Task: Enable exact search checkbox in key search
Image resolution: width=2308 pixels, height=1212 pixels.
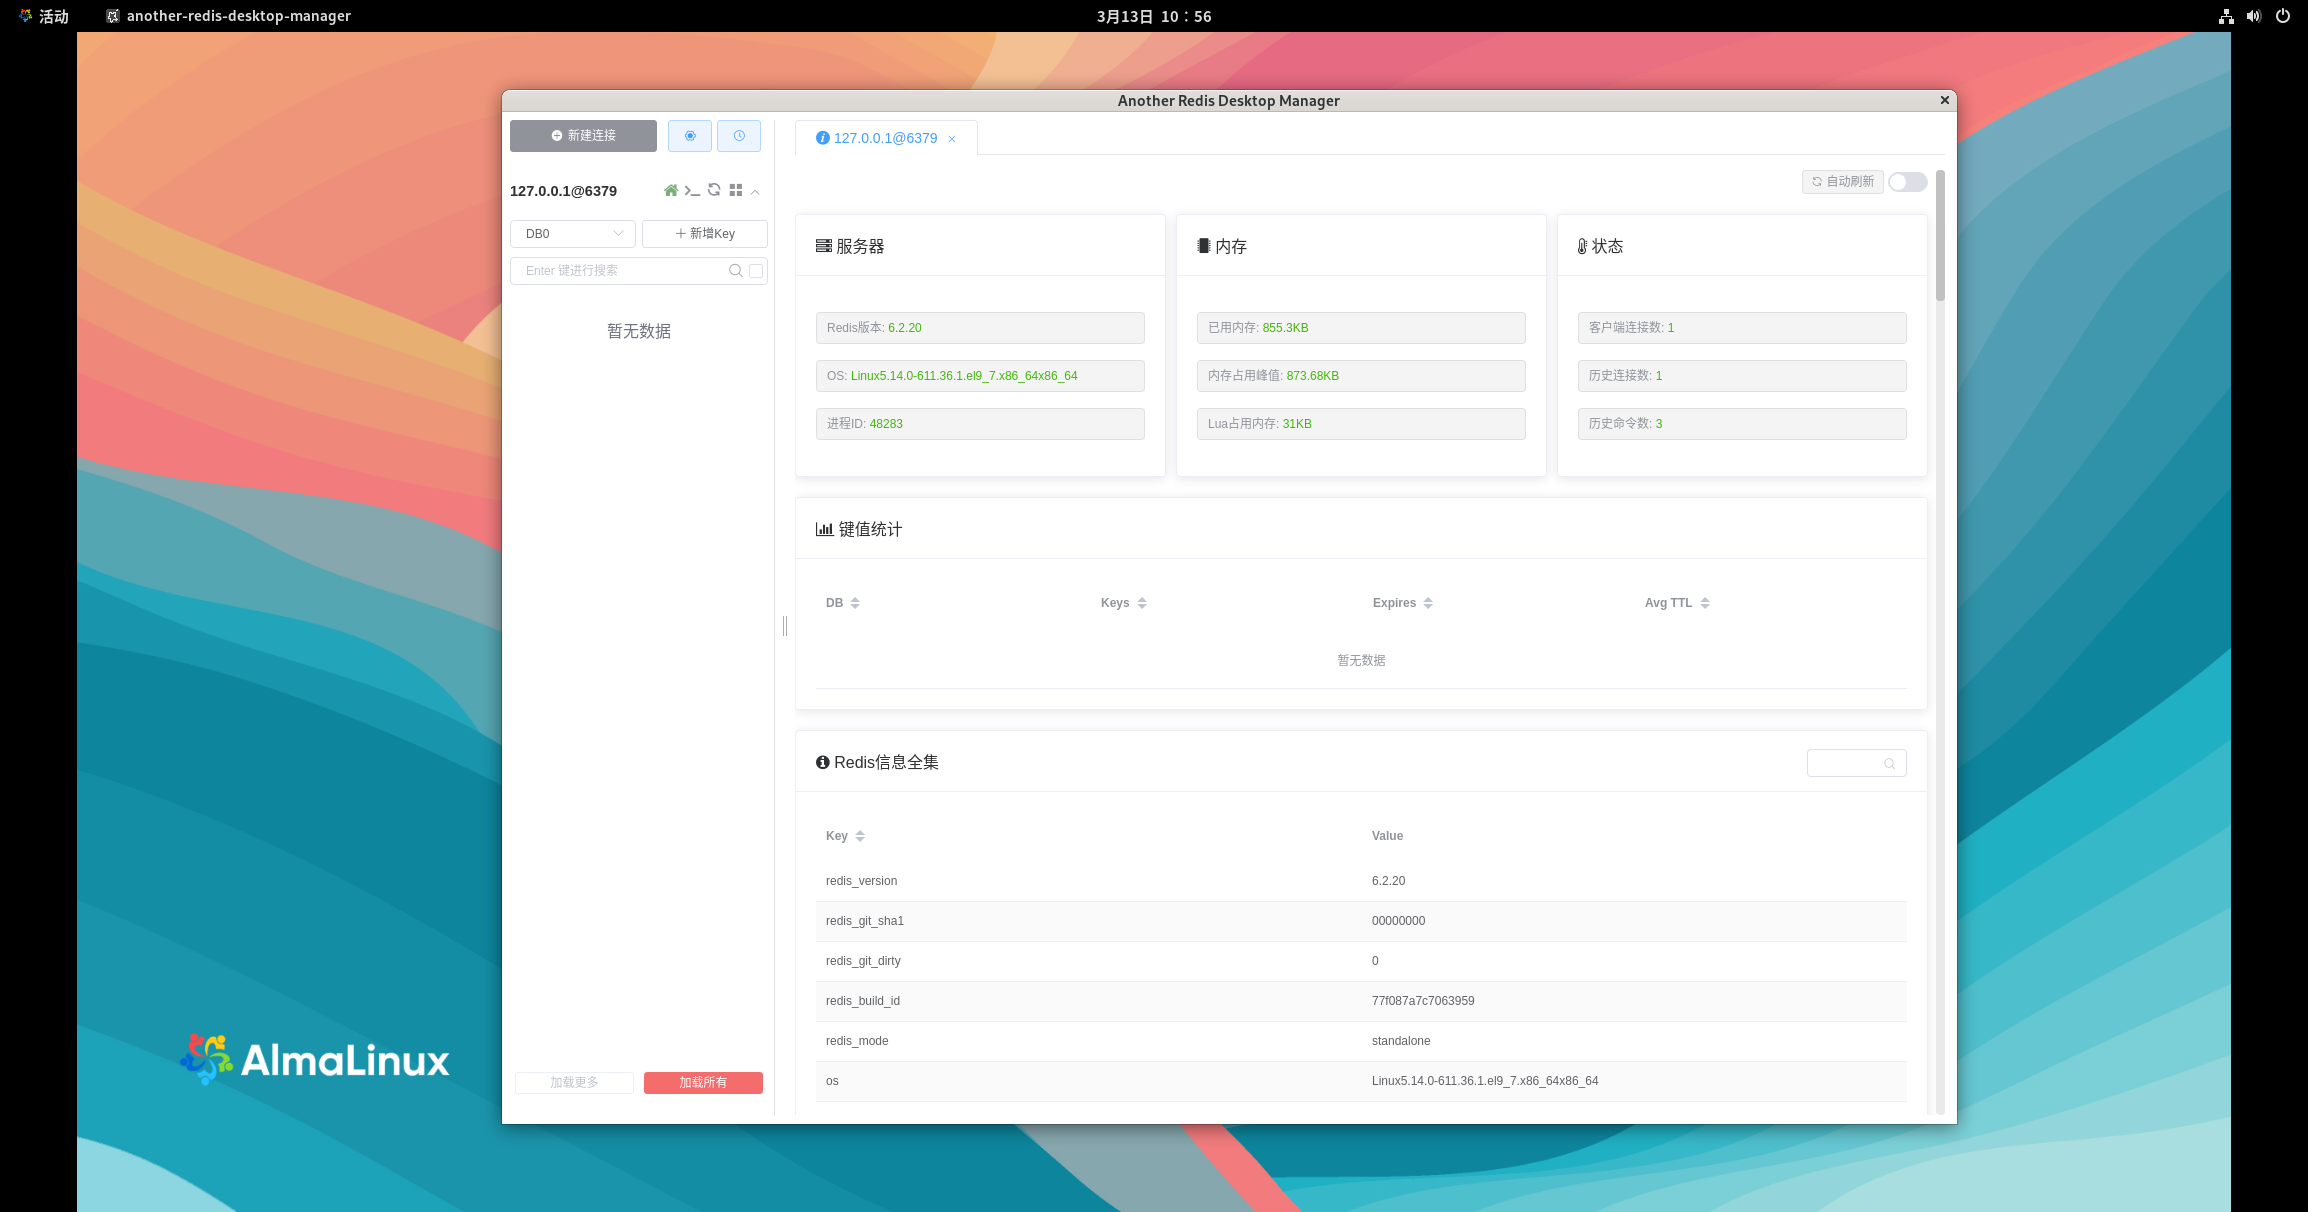Action: tap(756, 271)
